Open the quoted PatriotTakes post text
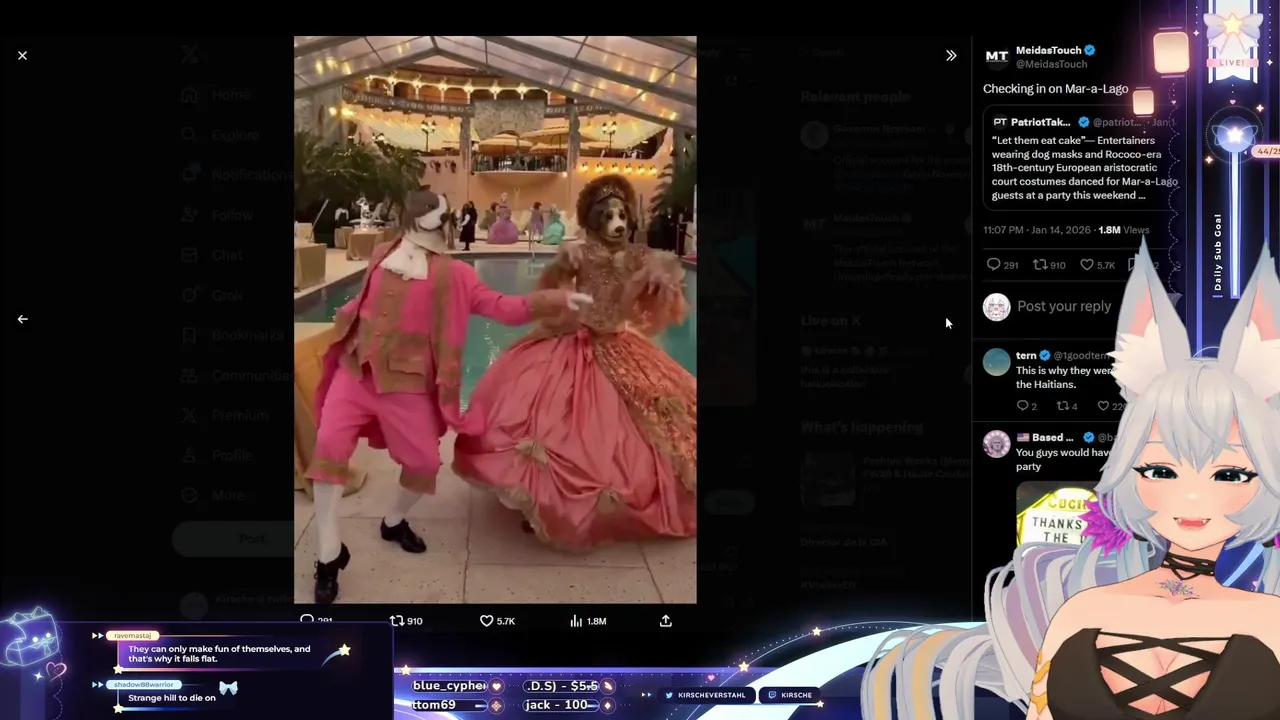This screenshot has width=1280, height=720. pos(1084,168)
